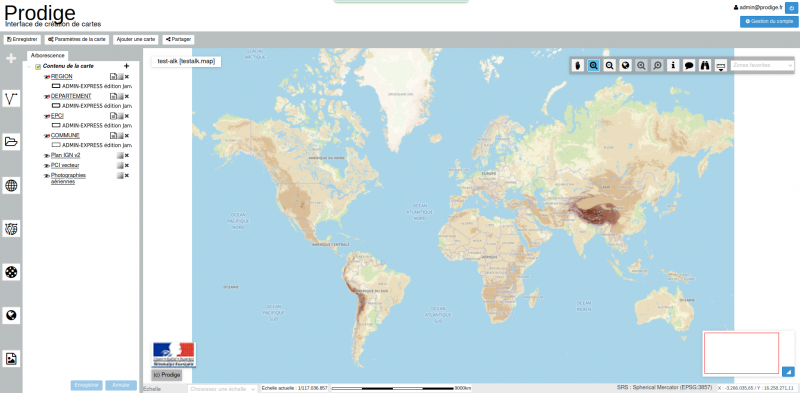This screenshot has width=800, height=393.
Task: Click the Paramètres de la carte button
Action: tap(77, 39)
